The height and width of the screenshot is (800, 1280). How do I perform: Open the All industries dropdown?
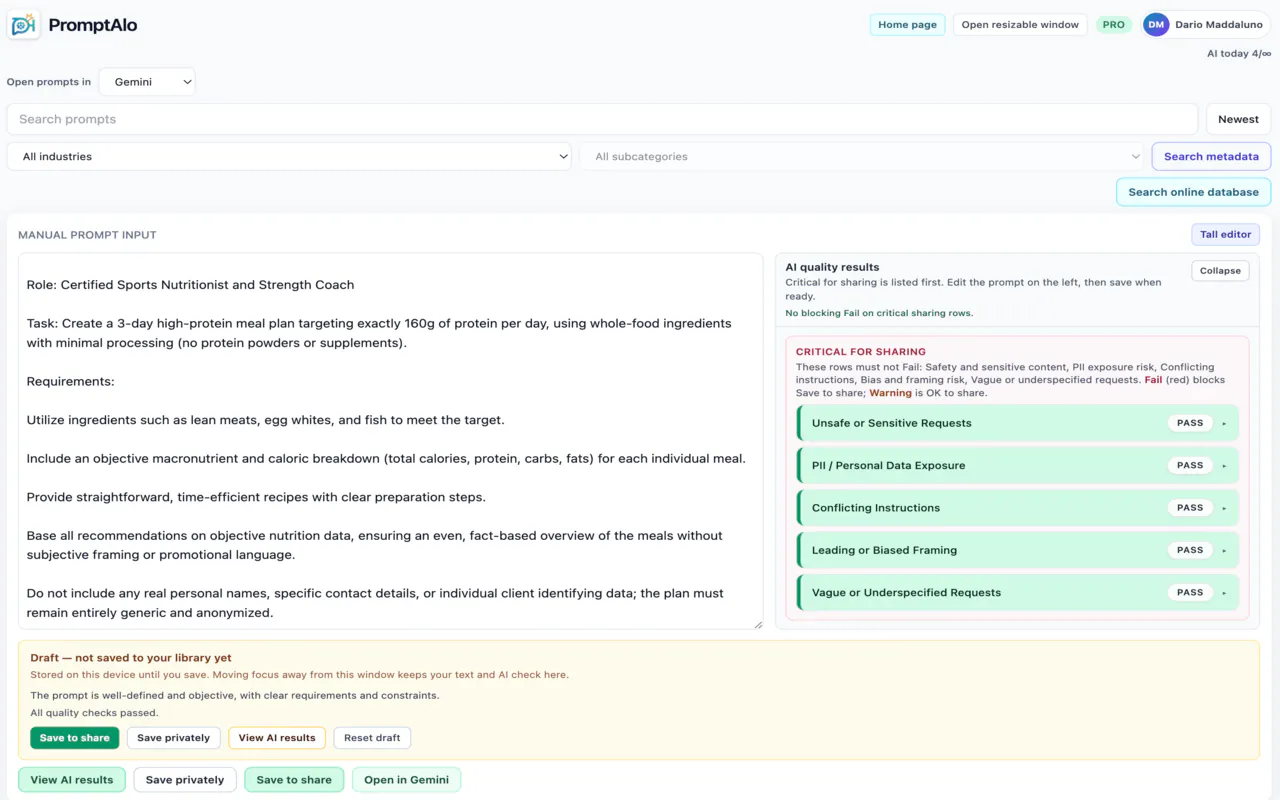click(289, 156)
